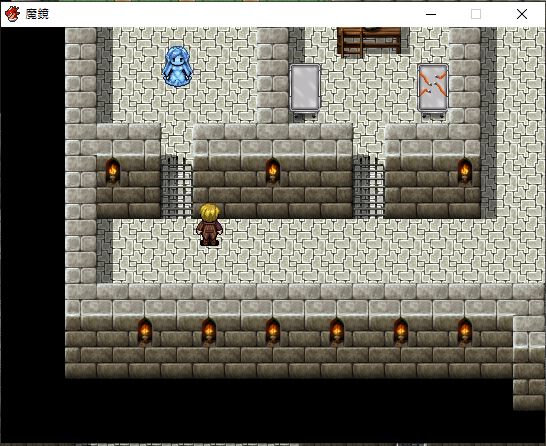Minimize the game window
Image resolution: width=546 pixels, height=446 pixels.
(431, 14)
